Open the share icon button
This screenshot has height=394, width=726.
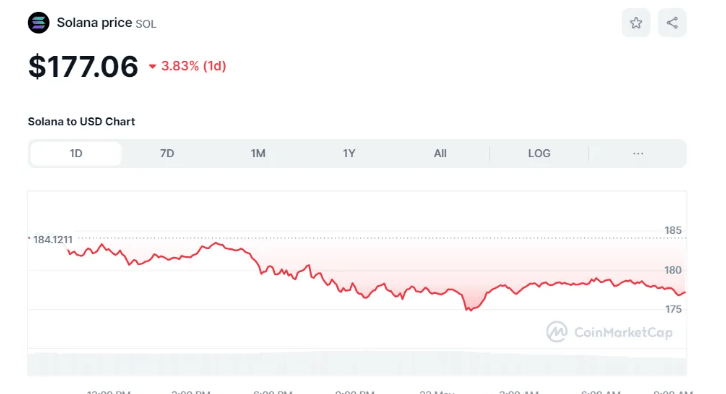[x=672, y=23]
